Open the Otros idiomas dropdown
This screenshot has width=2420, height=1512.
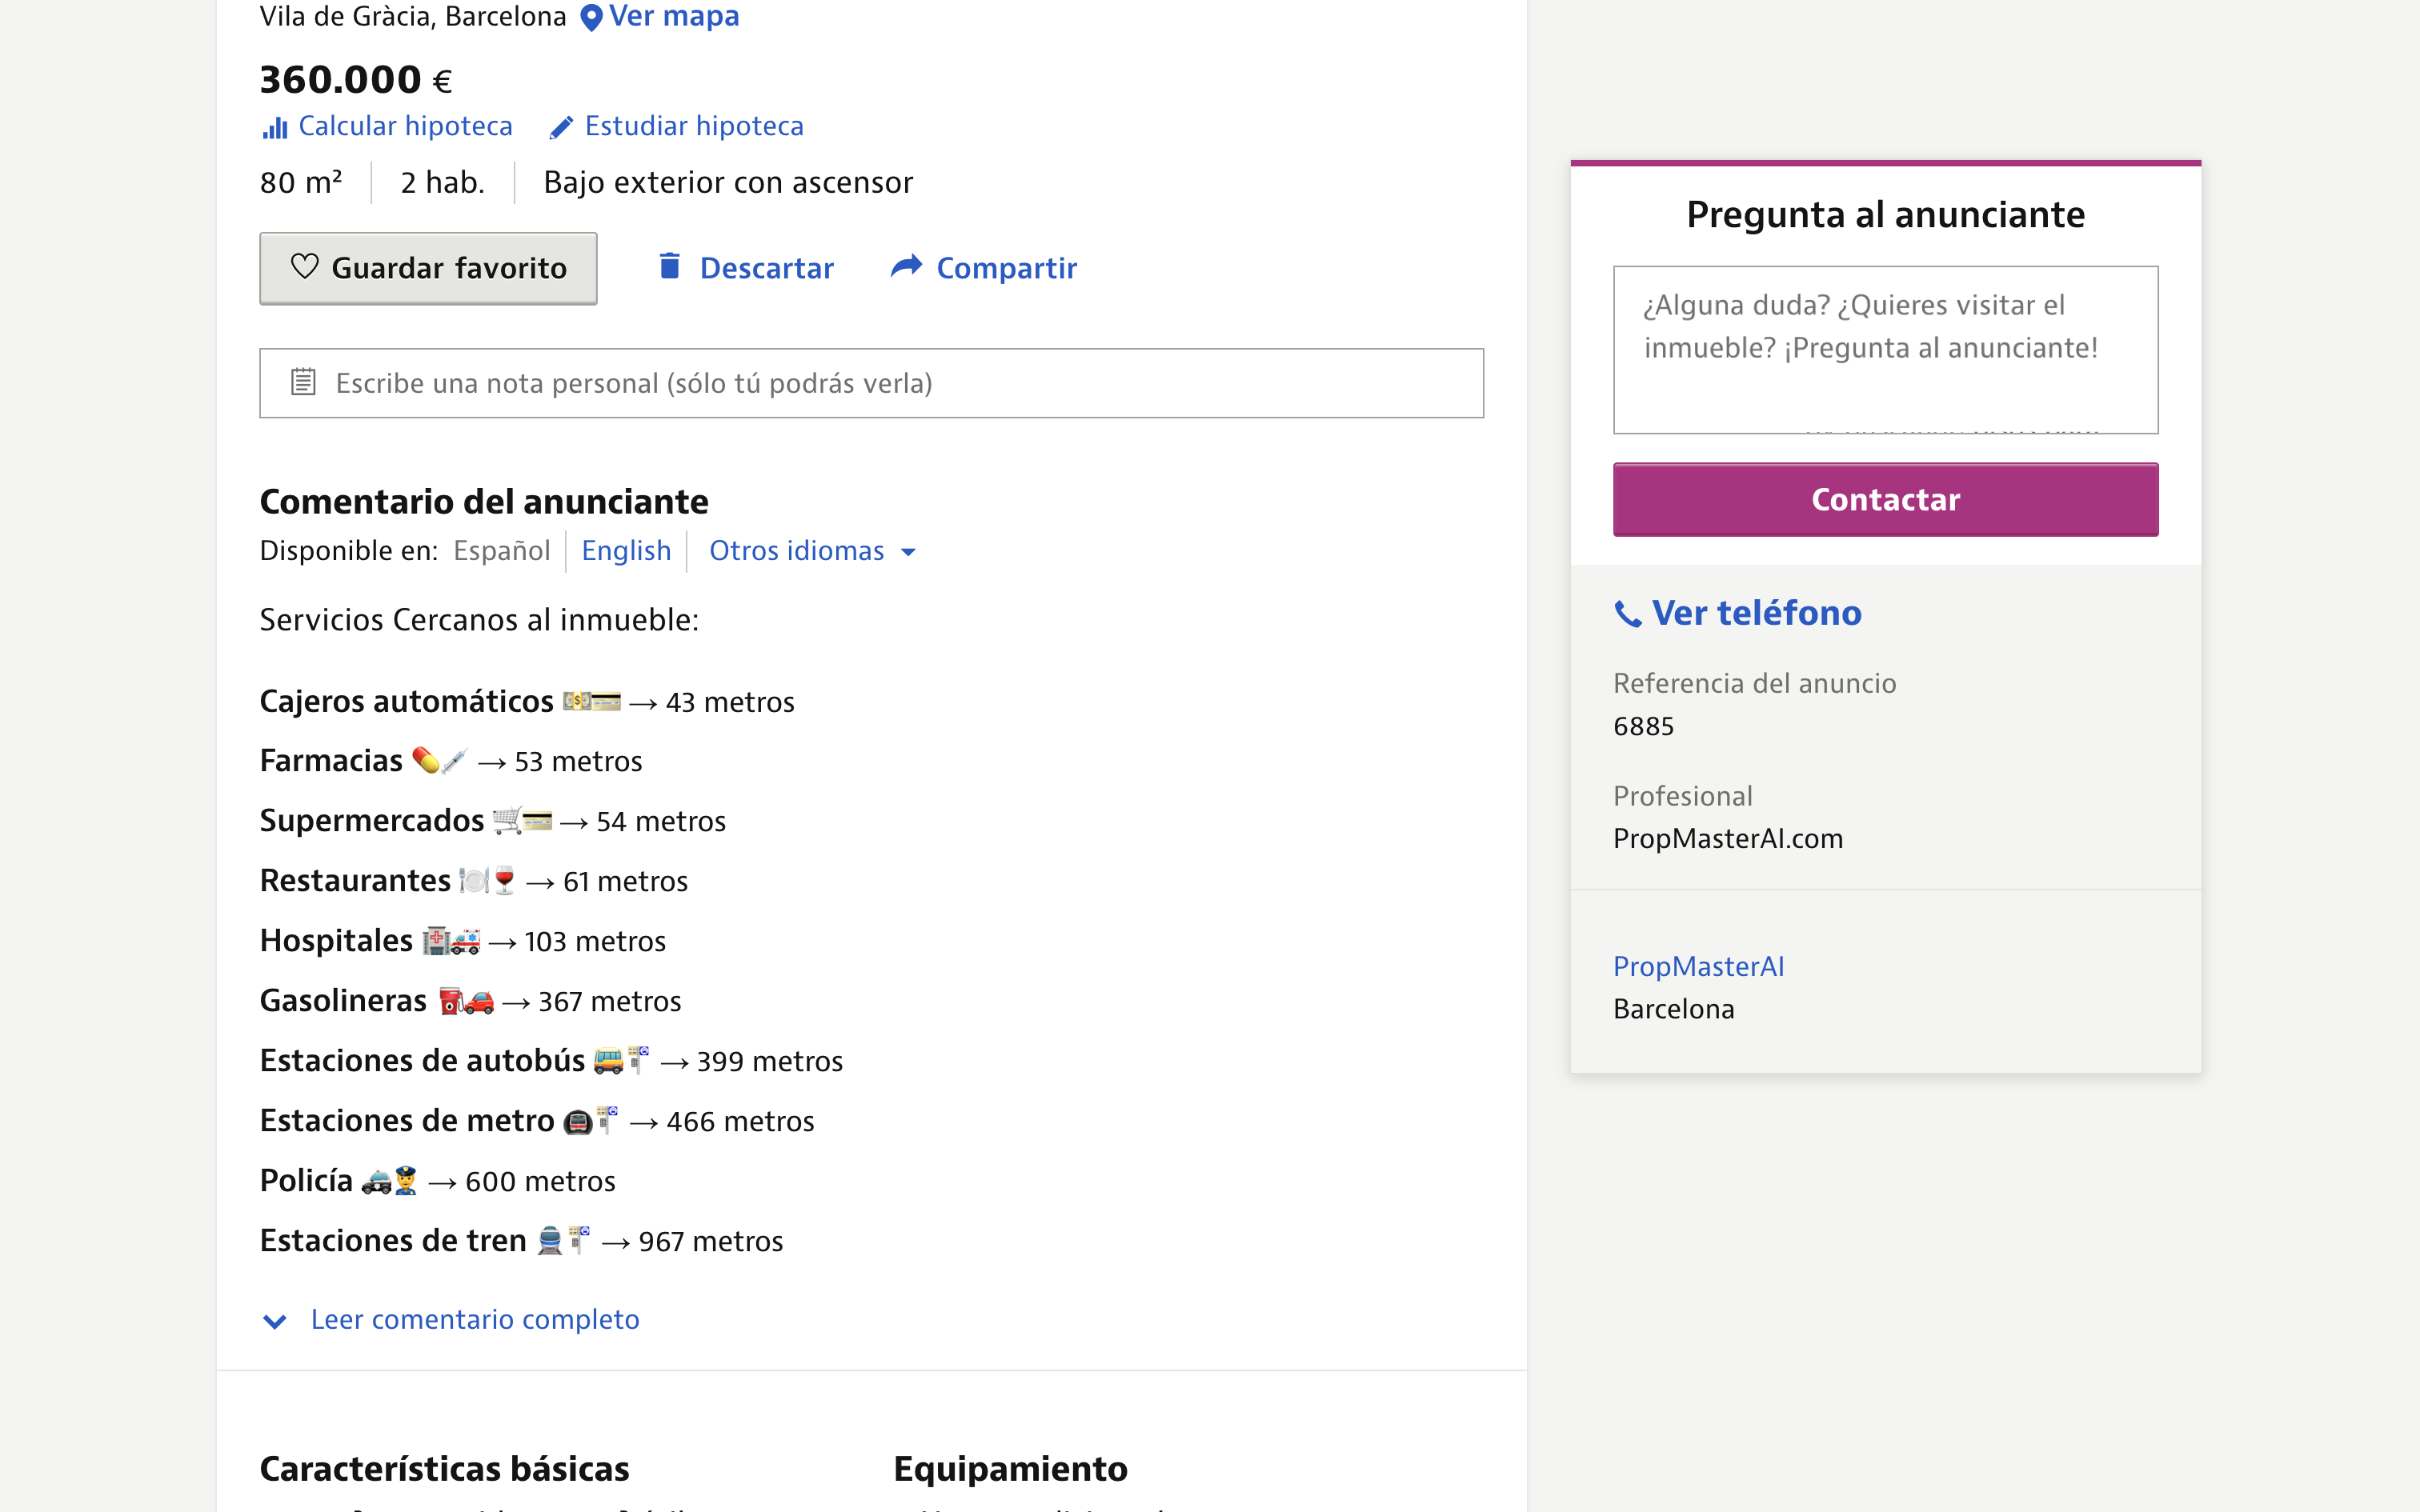point(797,550)
